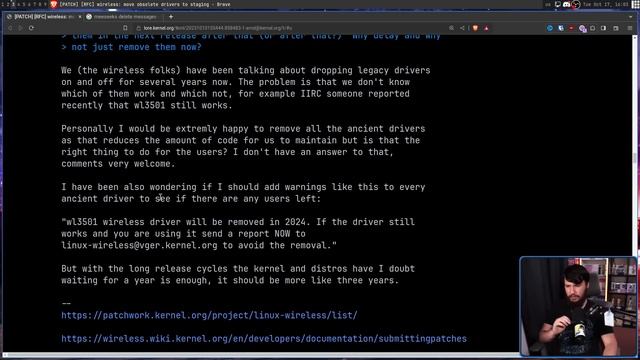Click the text 'comments very welcome.'

click(x=118, y=164)
